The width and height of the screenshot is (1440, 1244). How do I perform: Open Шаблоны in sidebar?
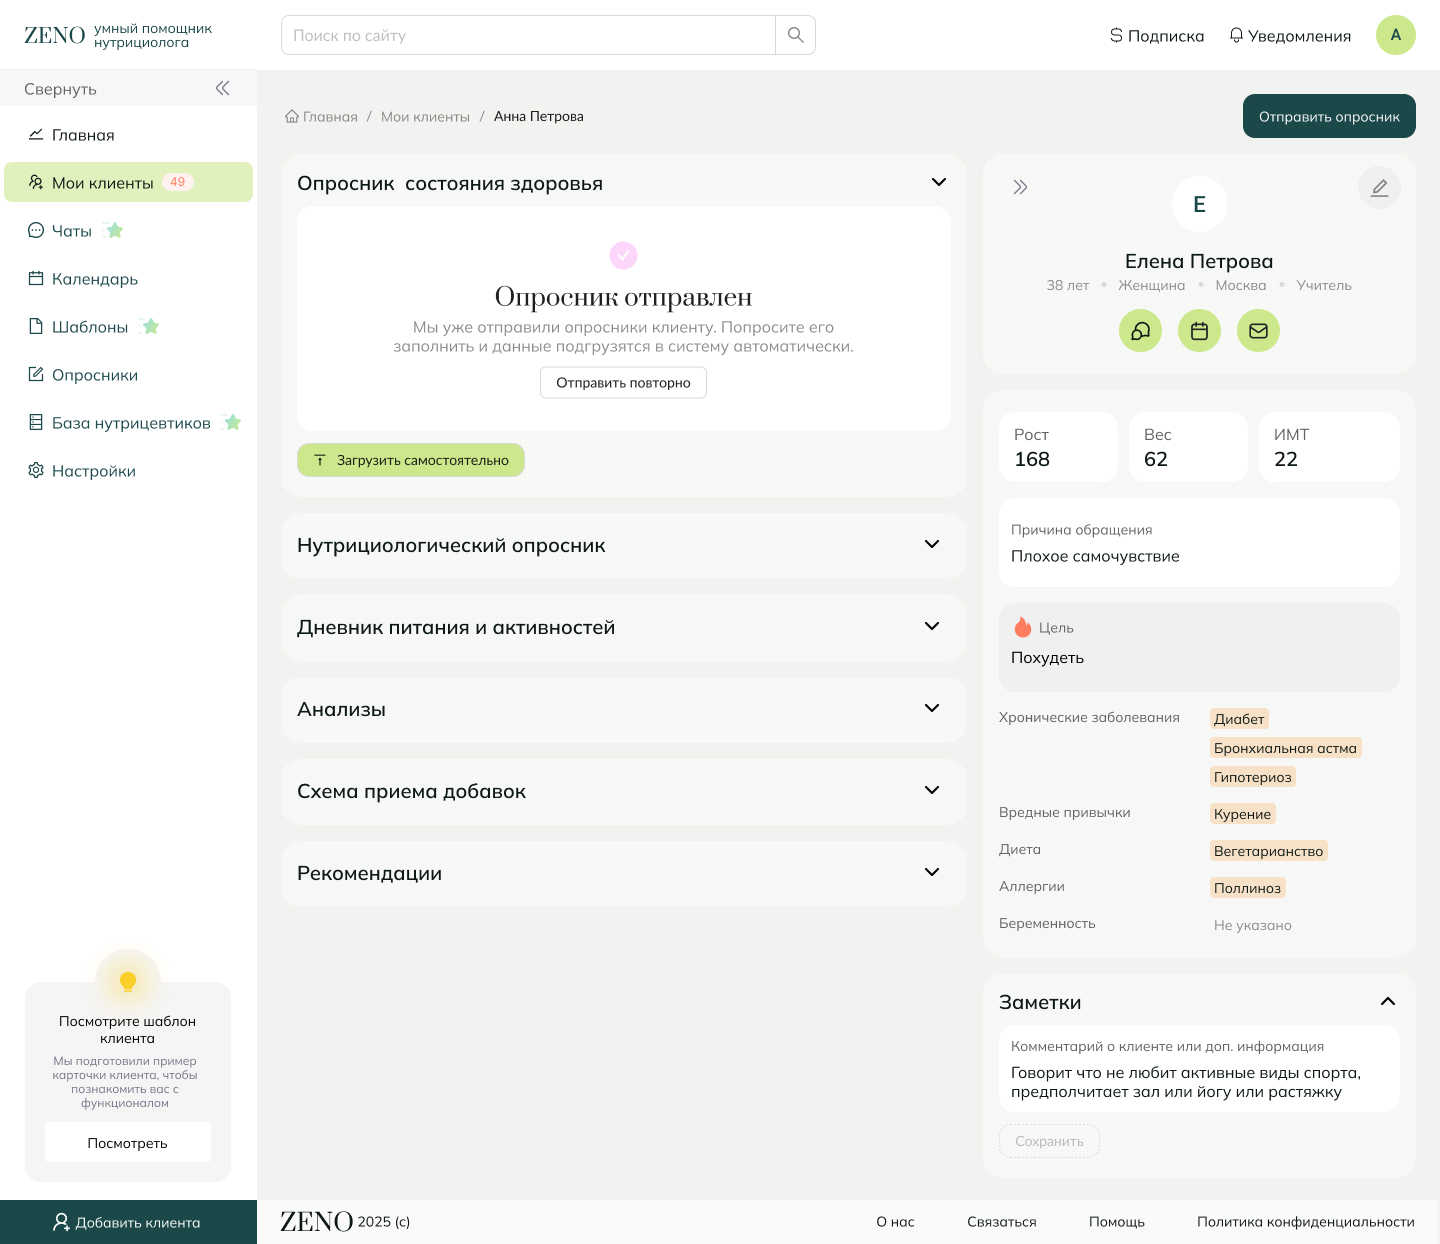pos(128,327)
